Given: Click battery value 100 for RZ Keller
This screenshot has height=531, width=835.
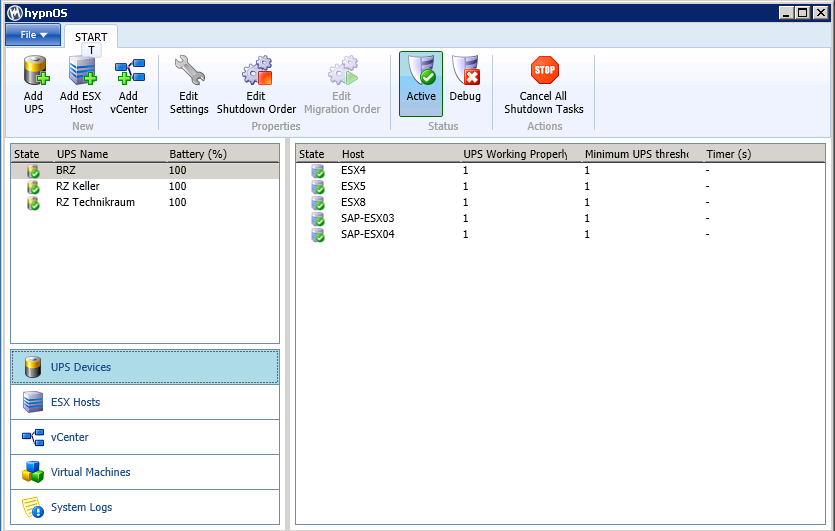Looking at the screenshot, I should point(177,186).
